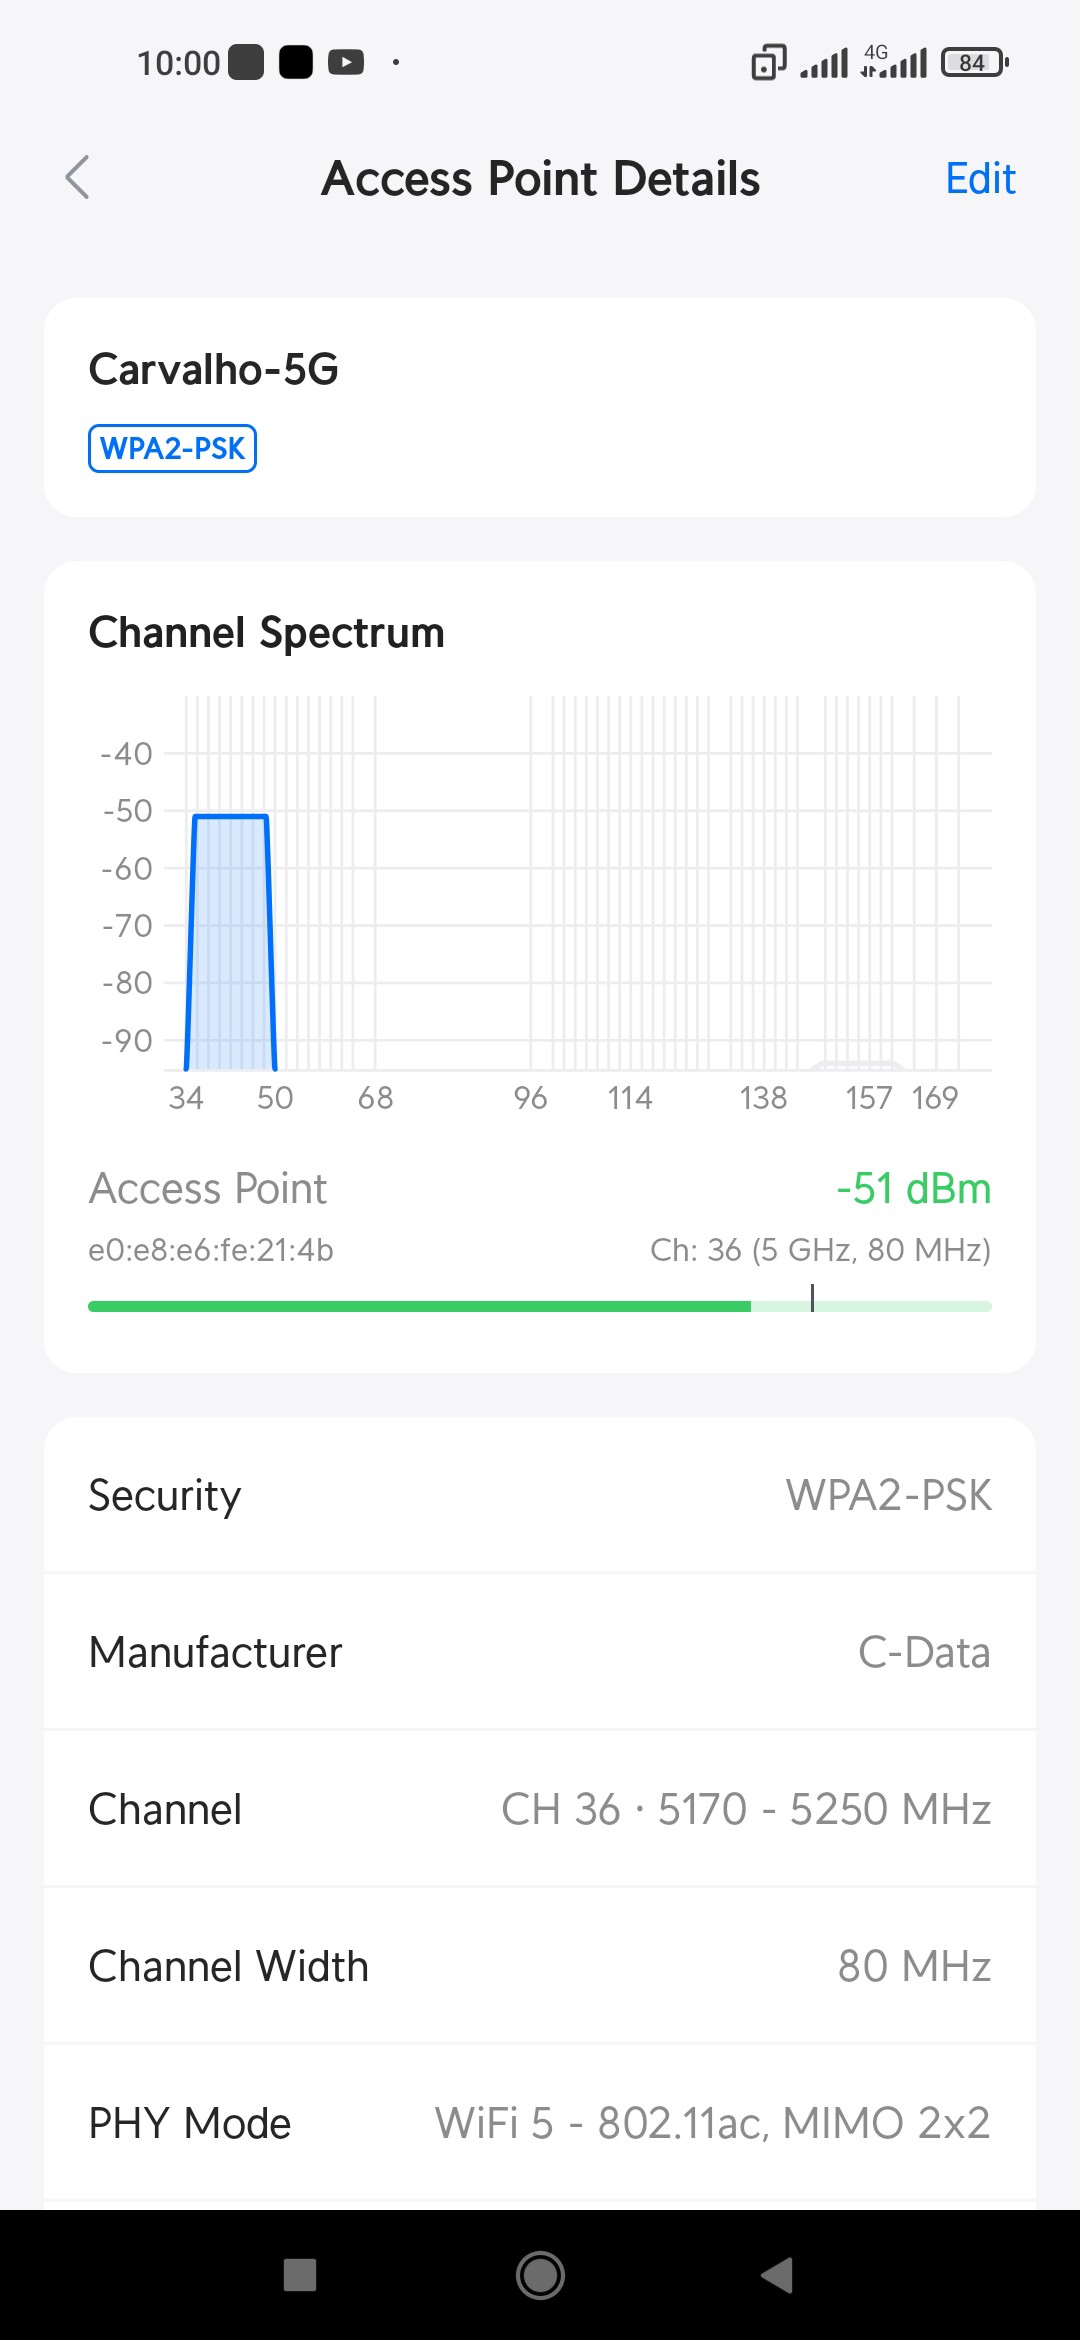
Task: Open the Security row
Action: 540,1496
